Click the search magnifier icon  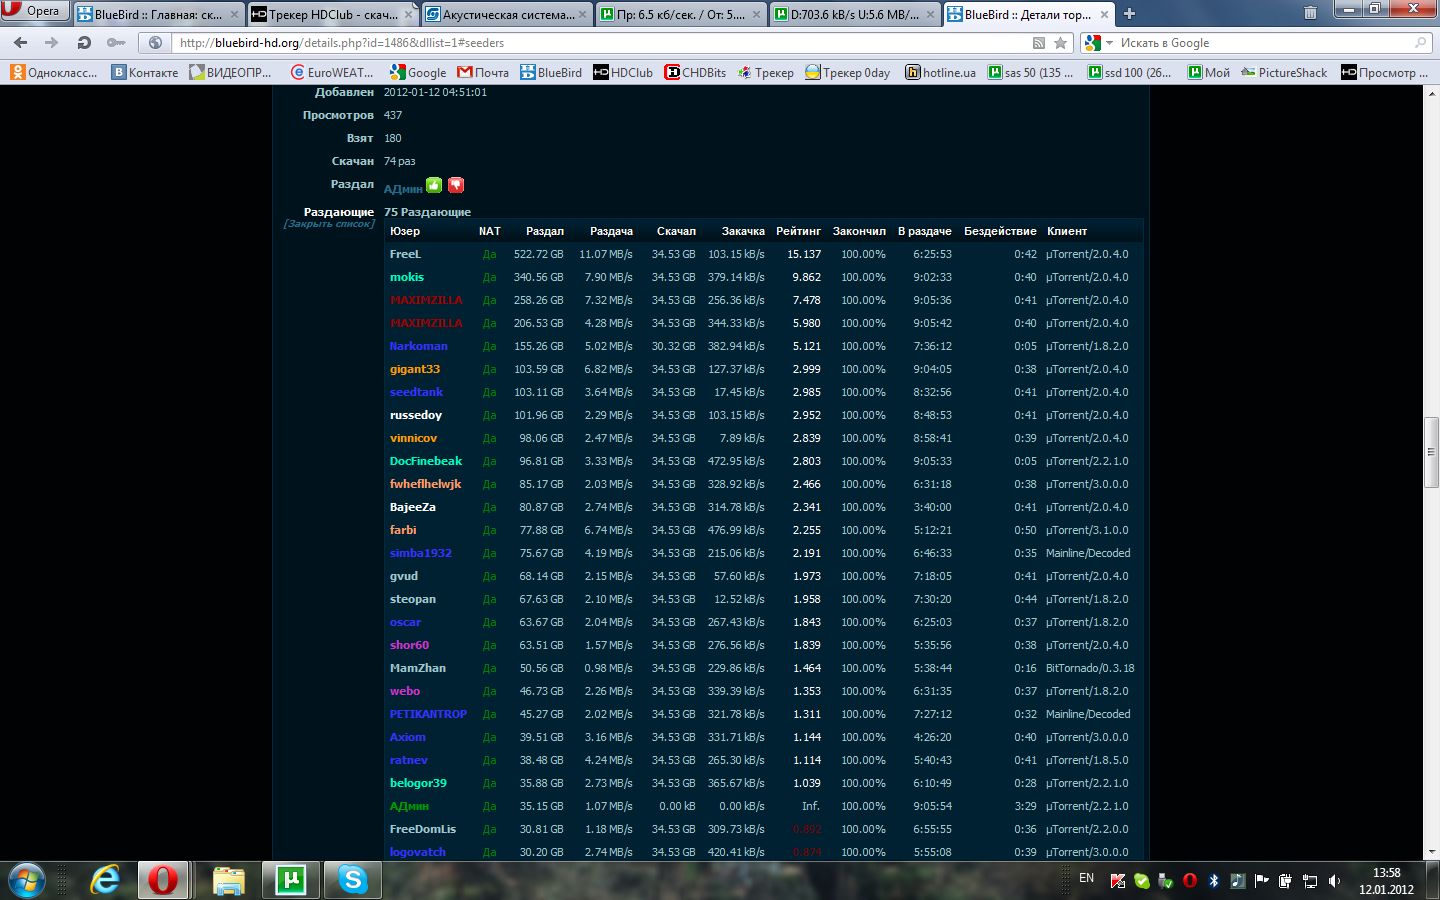[x=1420, y=43]
